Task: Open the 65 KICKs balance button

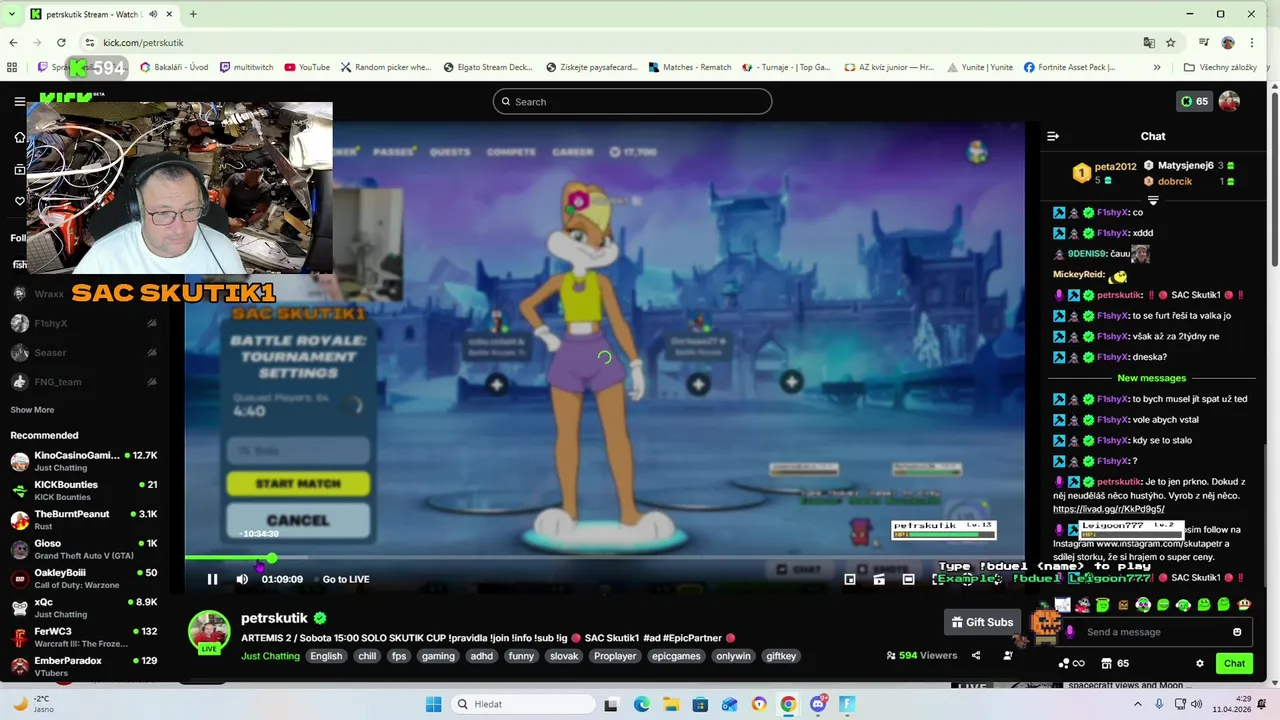Action: [x=1194, y=101]
